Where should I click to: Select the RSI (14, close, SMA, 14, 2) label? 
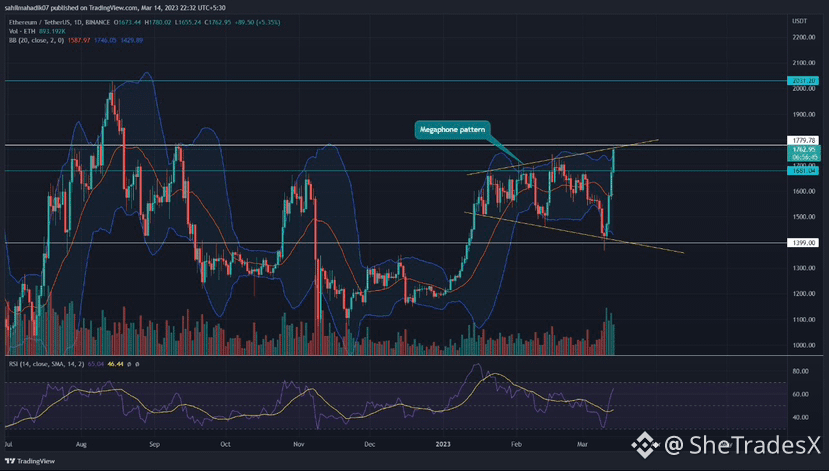pyautogui.click(x=46, y=364)
